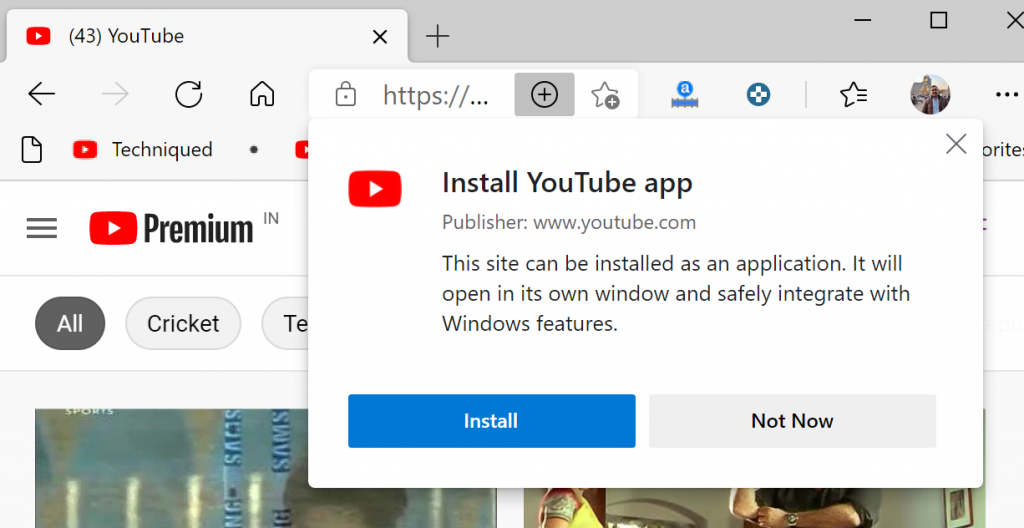The image size is (1024, 528).
Task: Open a new browser tab
Action: [437, 36]
